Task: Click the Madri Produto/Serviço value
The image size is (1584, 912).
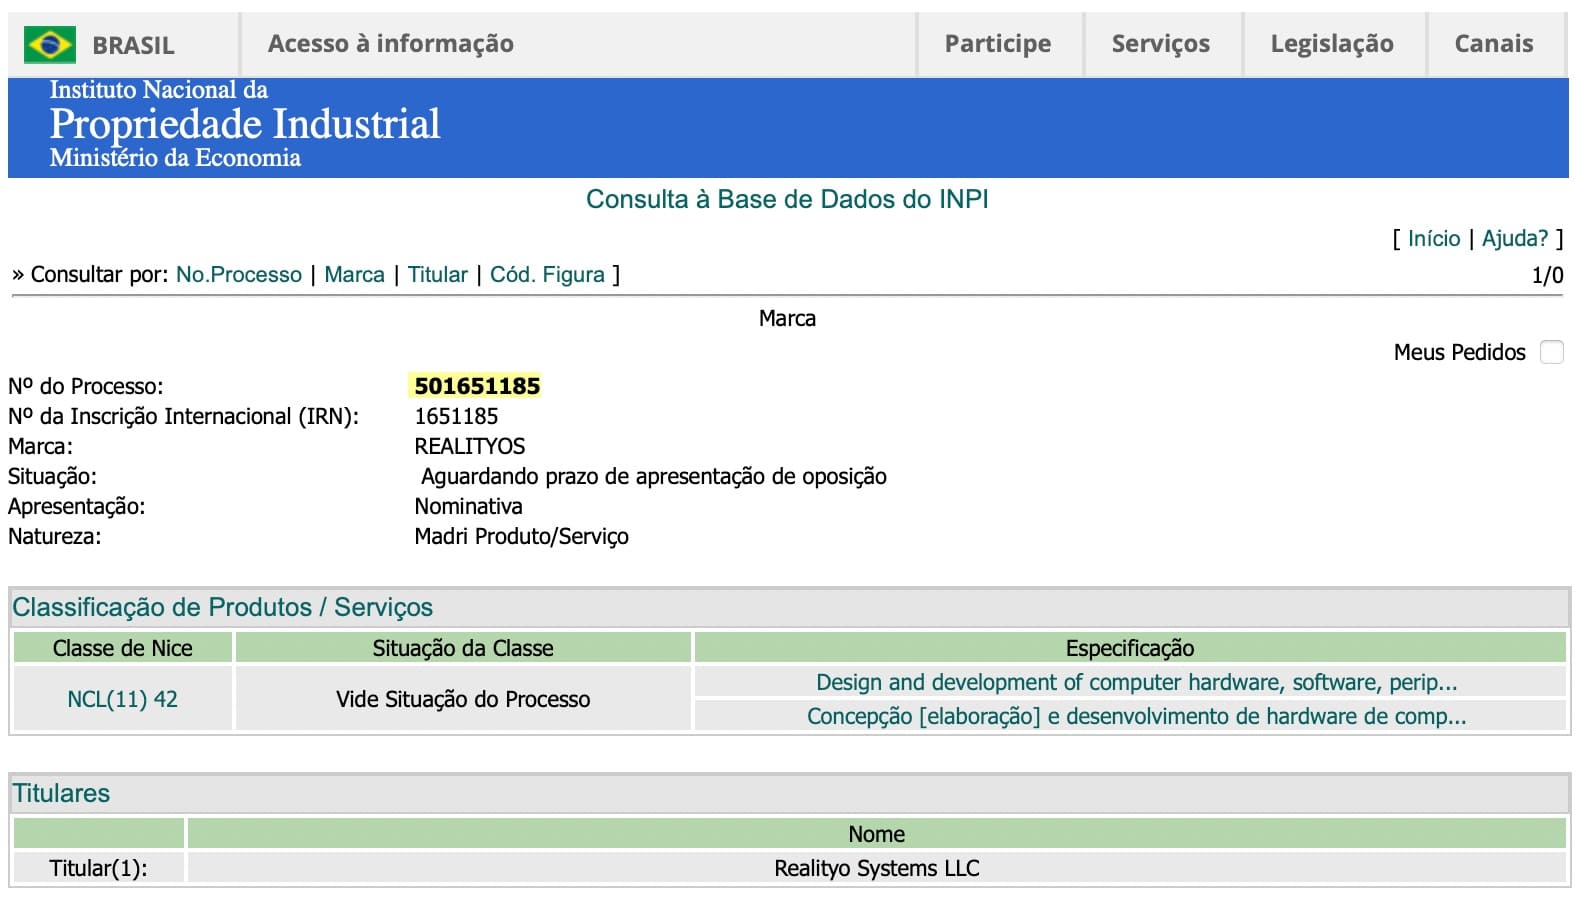Action: pyautogui.click(x=521, y=536)
